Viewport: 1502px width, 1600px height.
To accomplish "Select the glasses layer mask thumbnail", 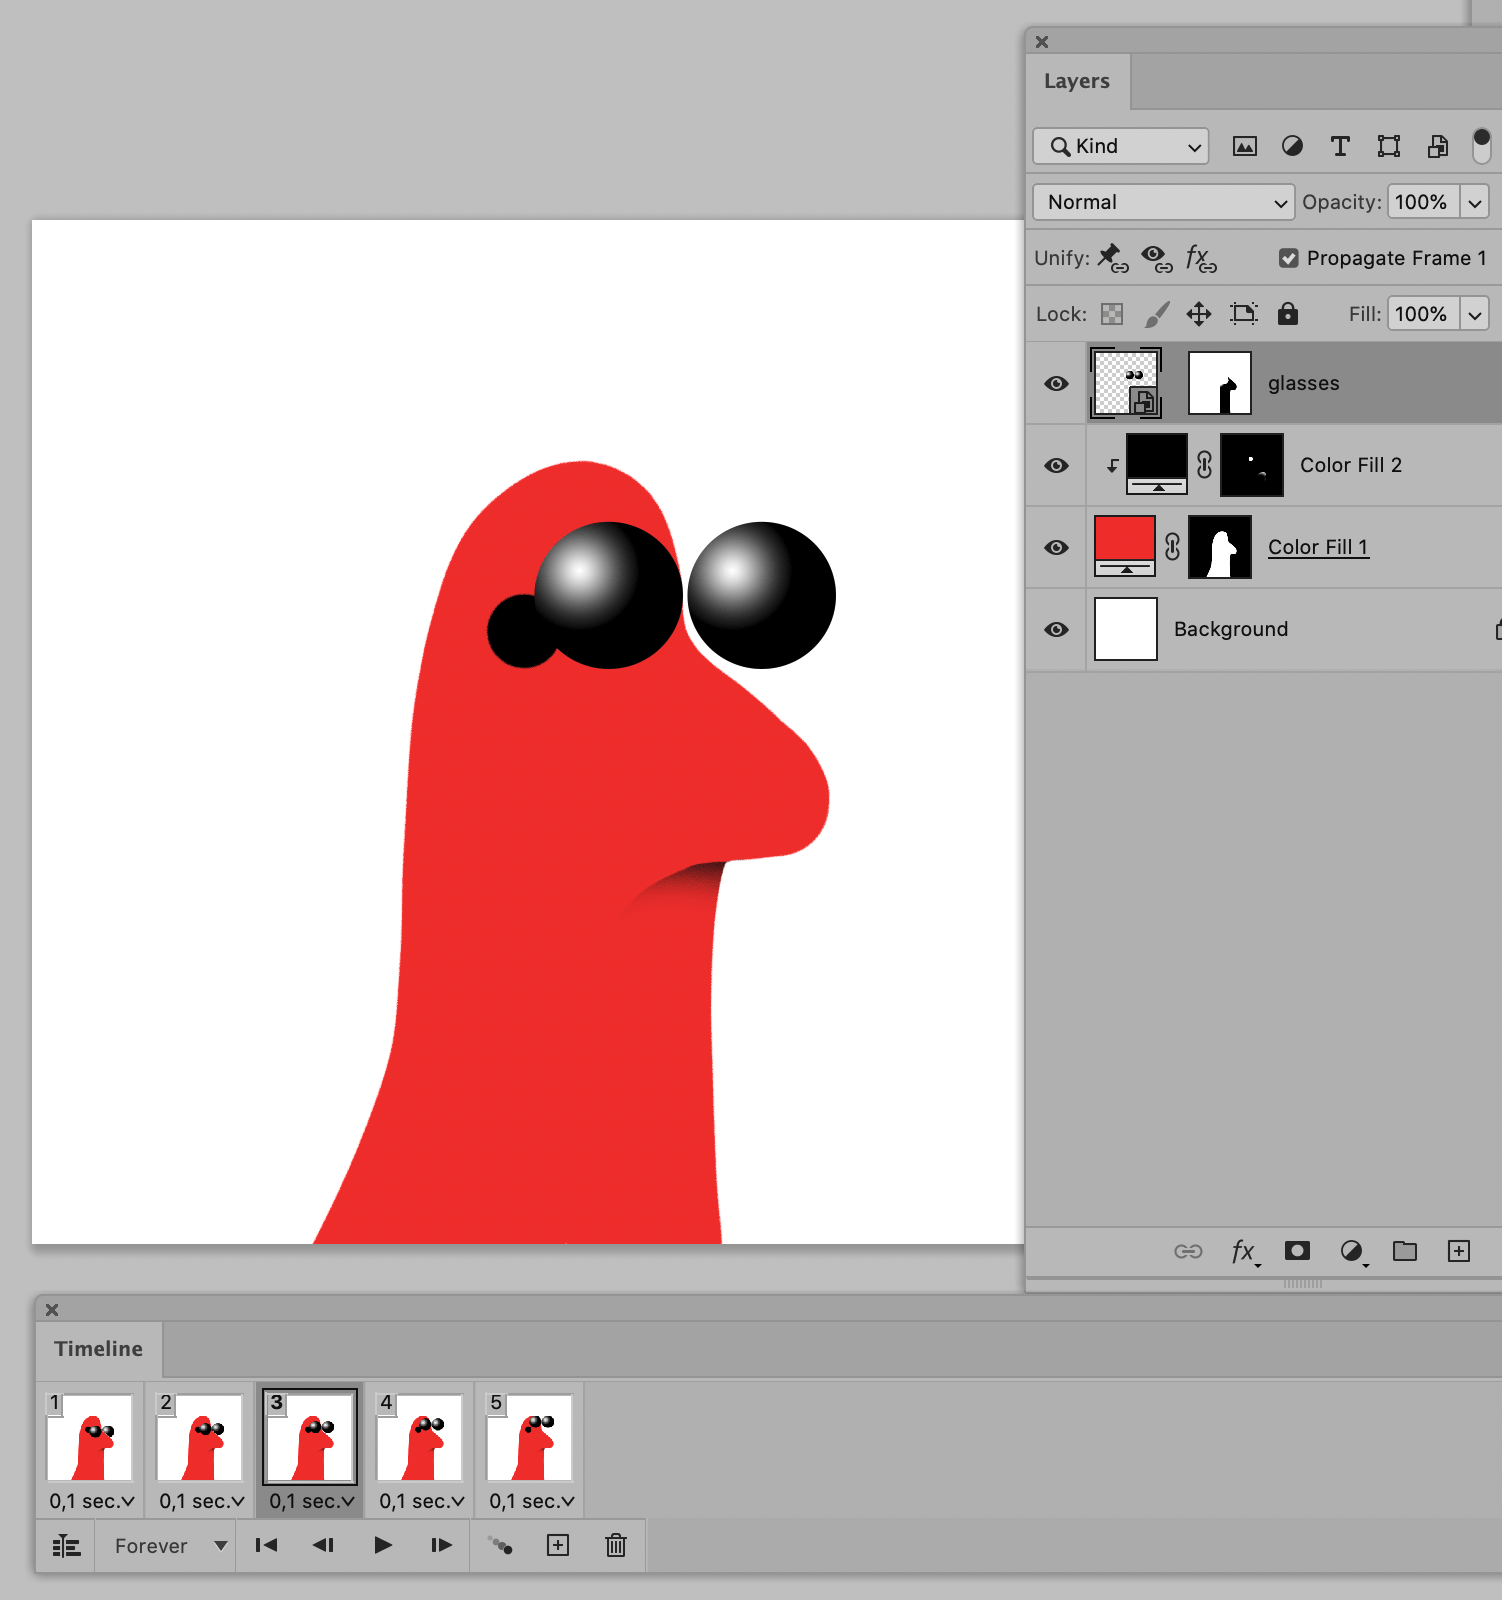I will 1220,383.
